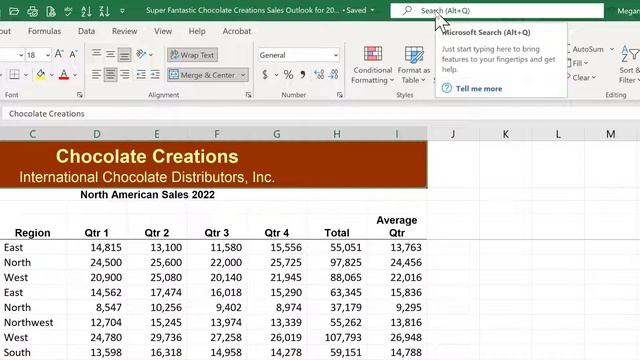The width and height of the screenshot is (640, 360).
Task: Open the Review tab
Action: click(124, 31)
